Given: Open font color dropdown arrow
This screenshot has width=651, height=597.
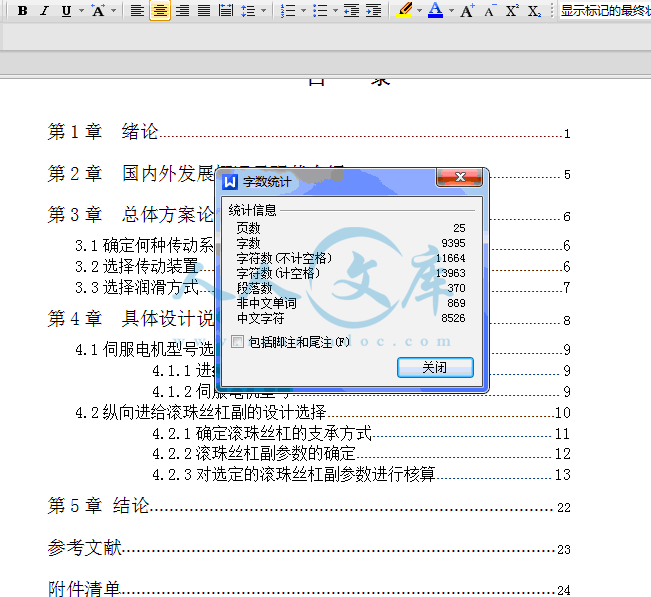Looking at the screenshot, I should 451,10.
